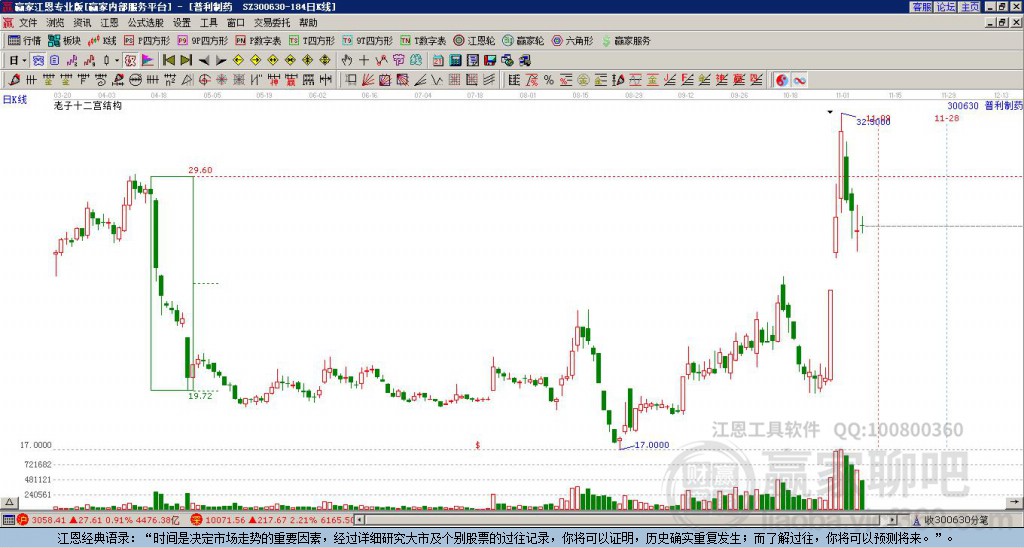Viewport: 1024px width, 548px height.
Task: Click the 32.5000 high price marker
Action: [x=873, y=121]
